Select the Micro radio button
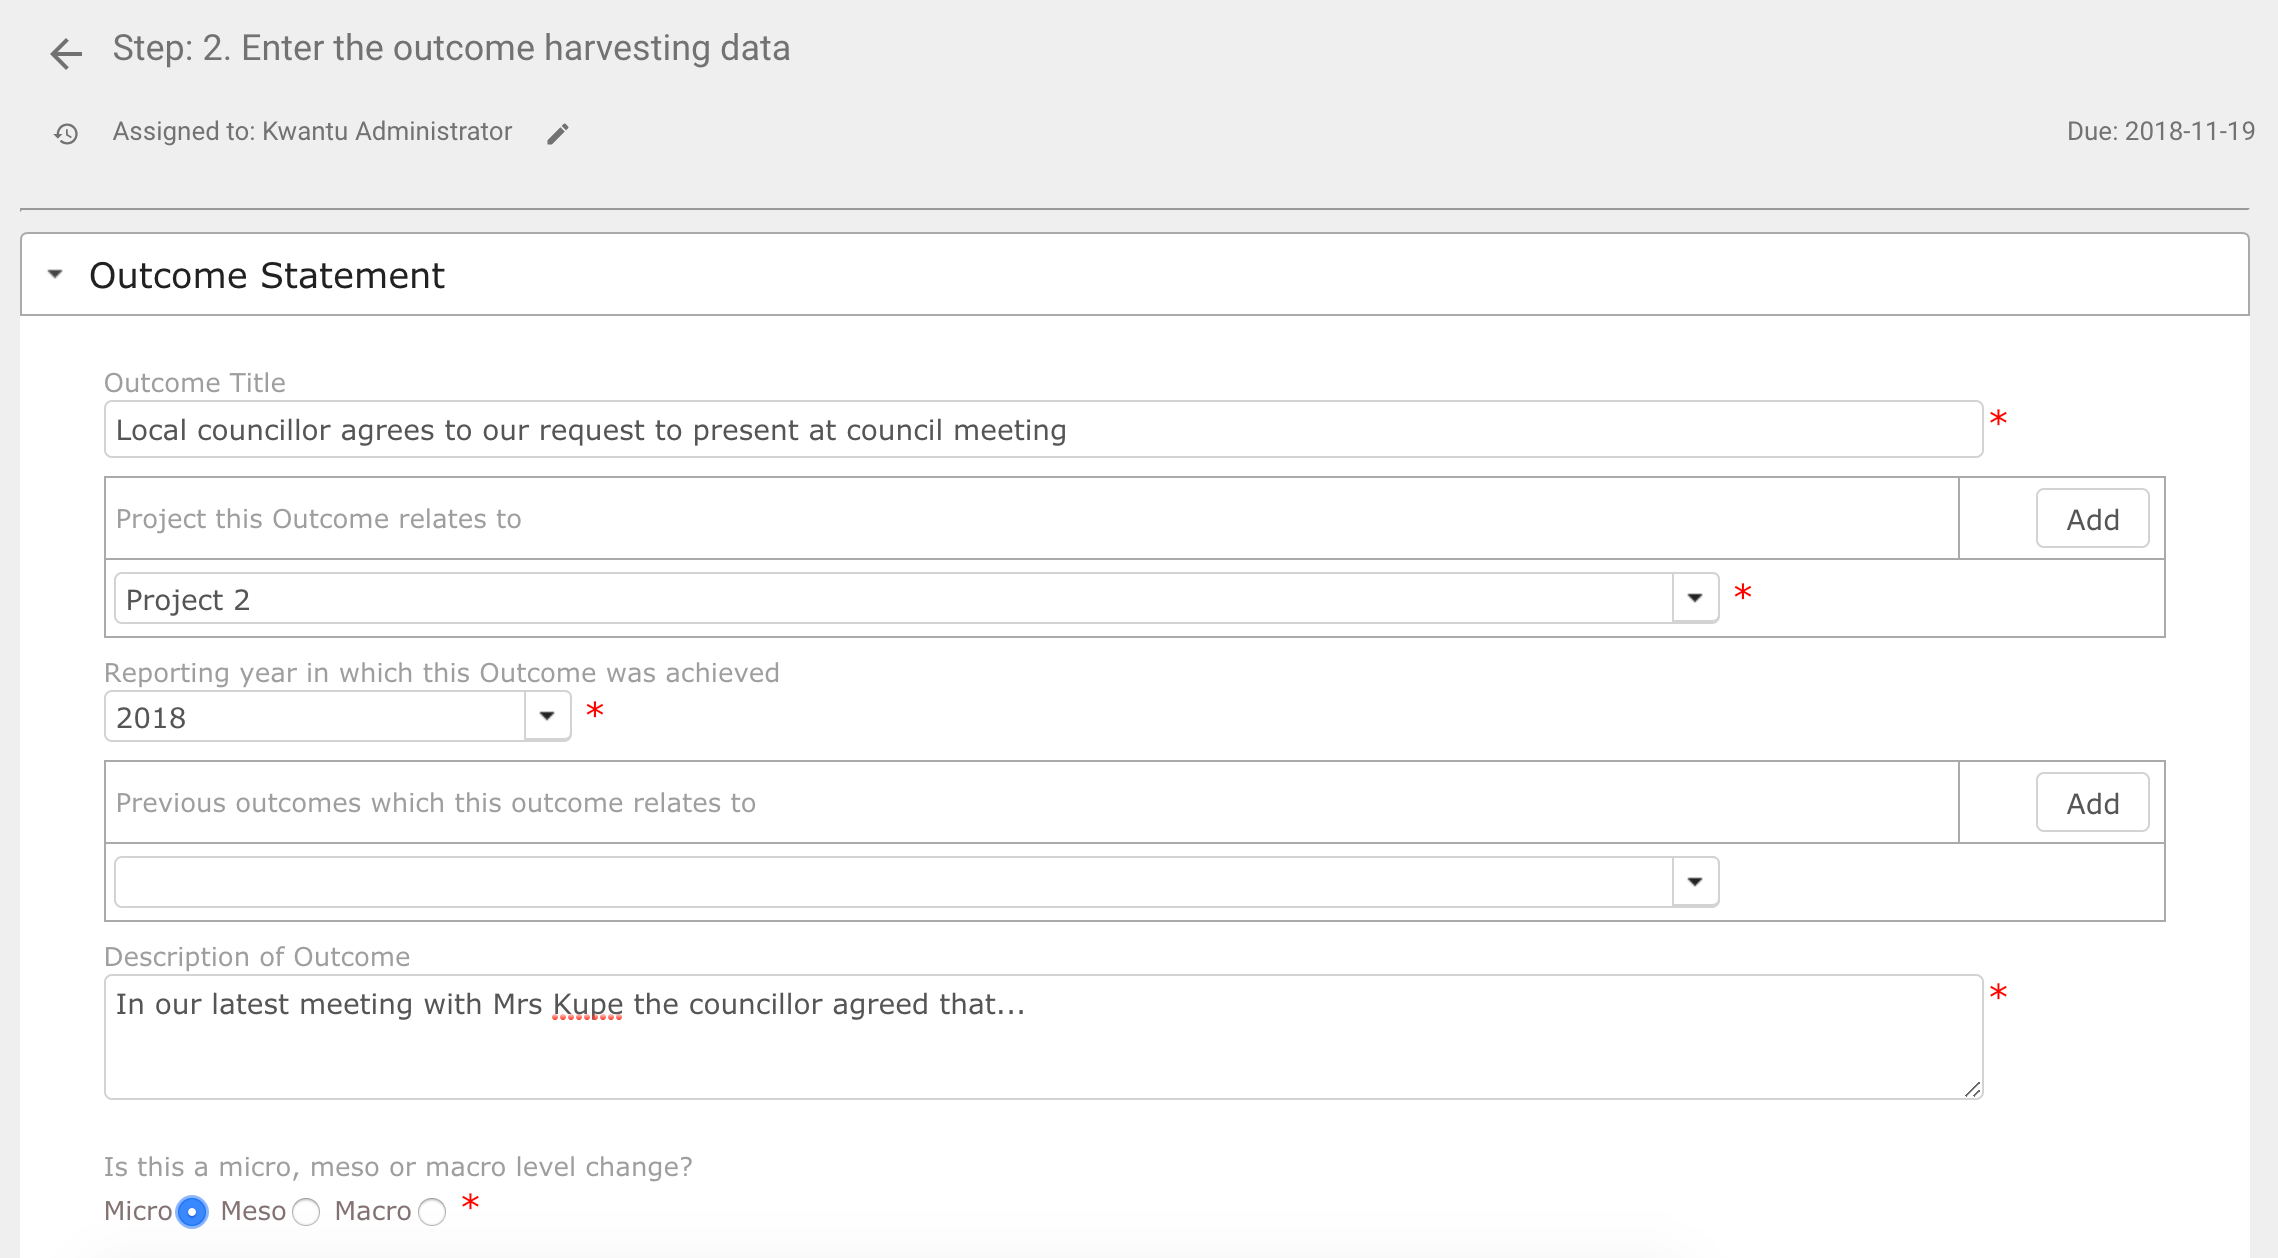 [192, 1212]
